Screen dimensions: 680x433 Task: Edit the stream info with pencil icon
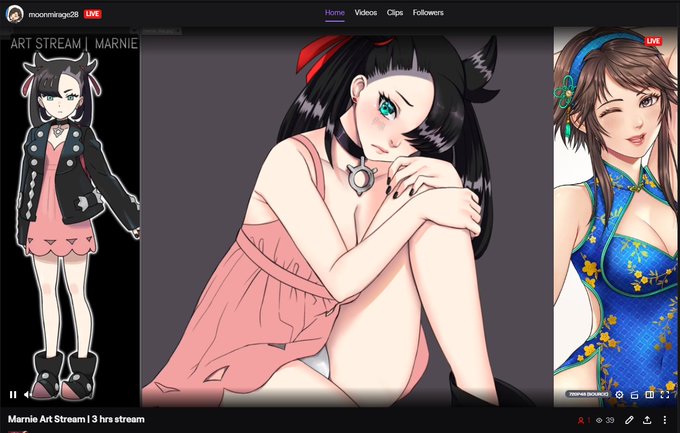[x=629, y=420]
